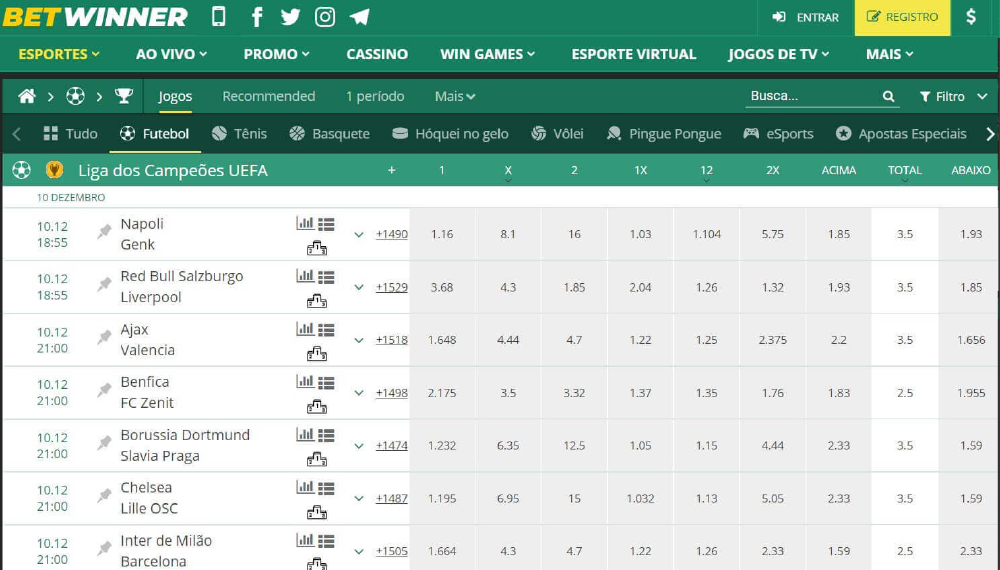Open the Apostas Especiais tab
Screen dimensions: 1000x570
point(901,133)
